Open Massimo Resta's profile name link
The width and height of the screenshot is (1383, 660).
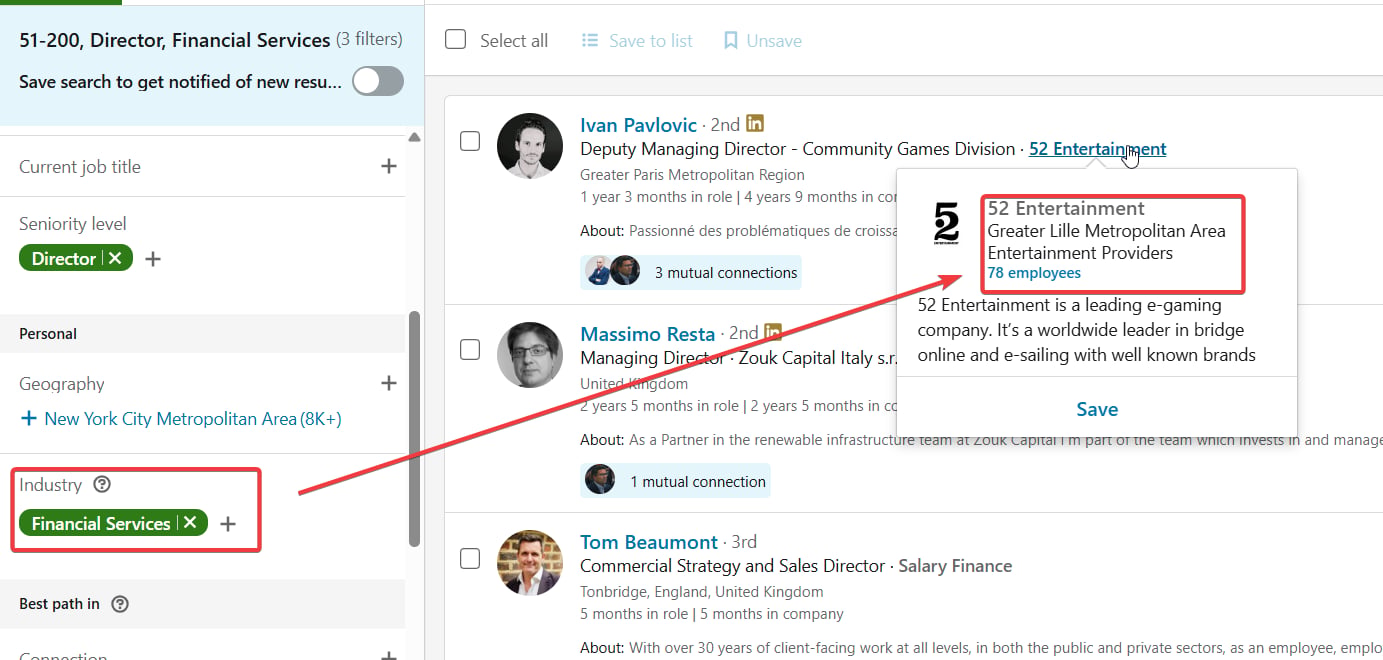pyautogui.click(x=647, y=334)
